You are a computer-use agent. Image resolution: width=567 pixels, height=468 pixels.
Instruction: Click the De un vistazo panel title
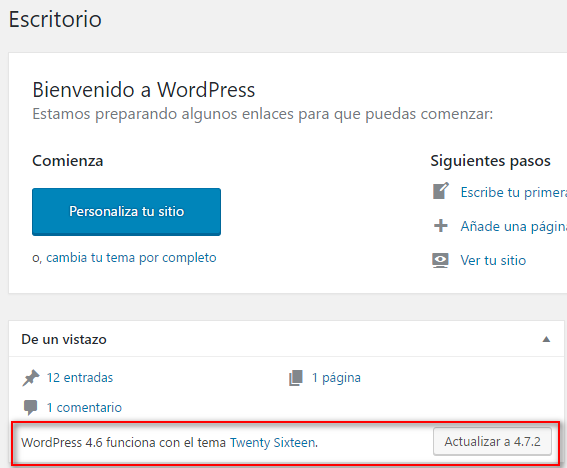tap(64, 339)
